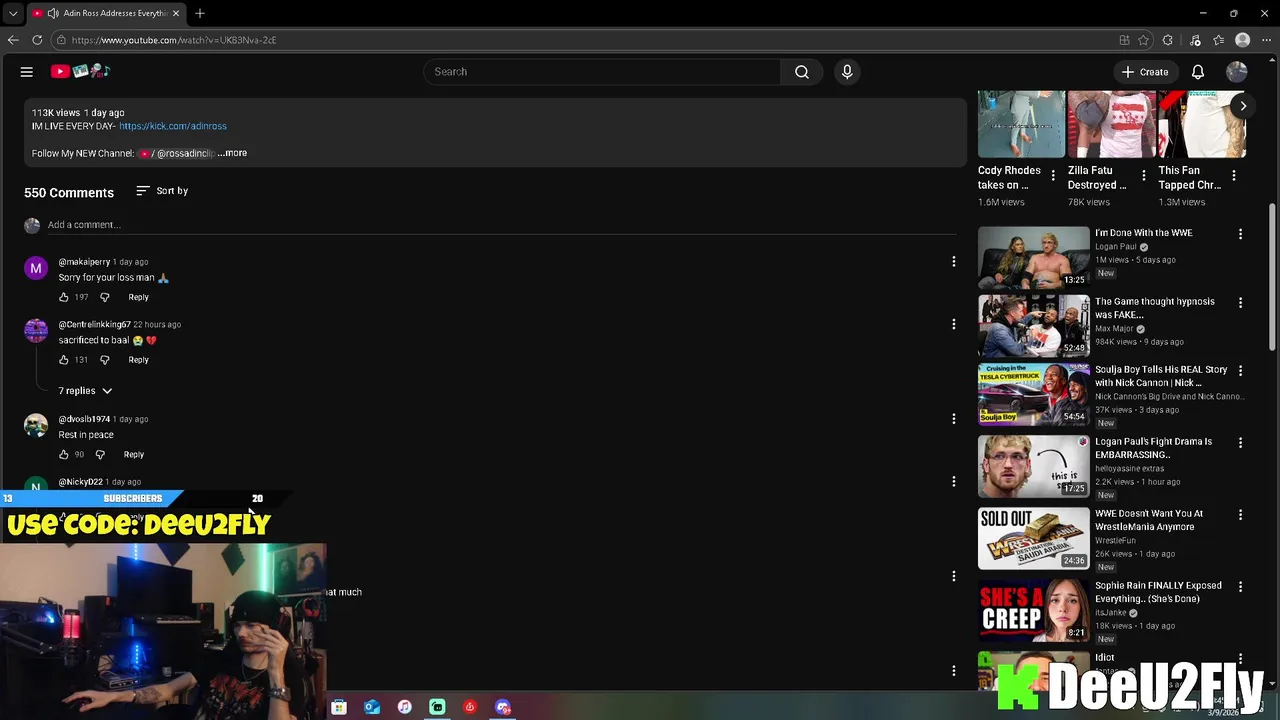Image resolution: width=1280 pixels, height=720 pixels.
Task: Open Sort by comments dropdown
Action: click(x=162, y=191)
